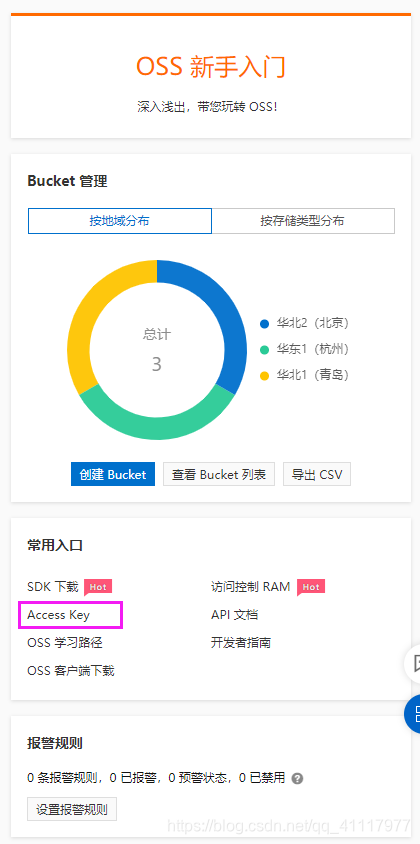This screenshot has height=844, width=420.
Task: Click the OSS 新手入门 banner title
Action: tap(211, 67)
